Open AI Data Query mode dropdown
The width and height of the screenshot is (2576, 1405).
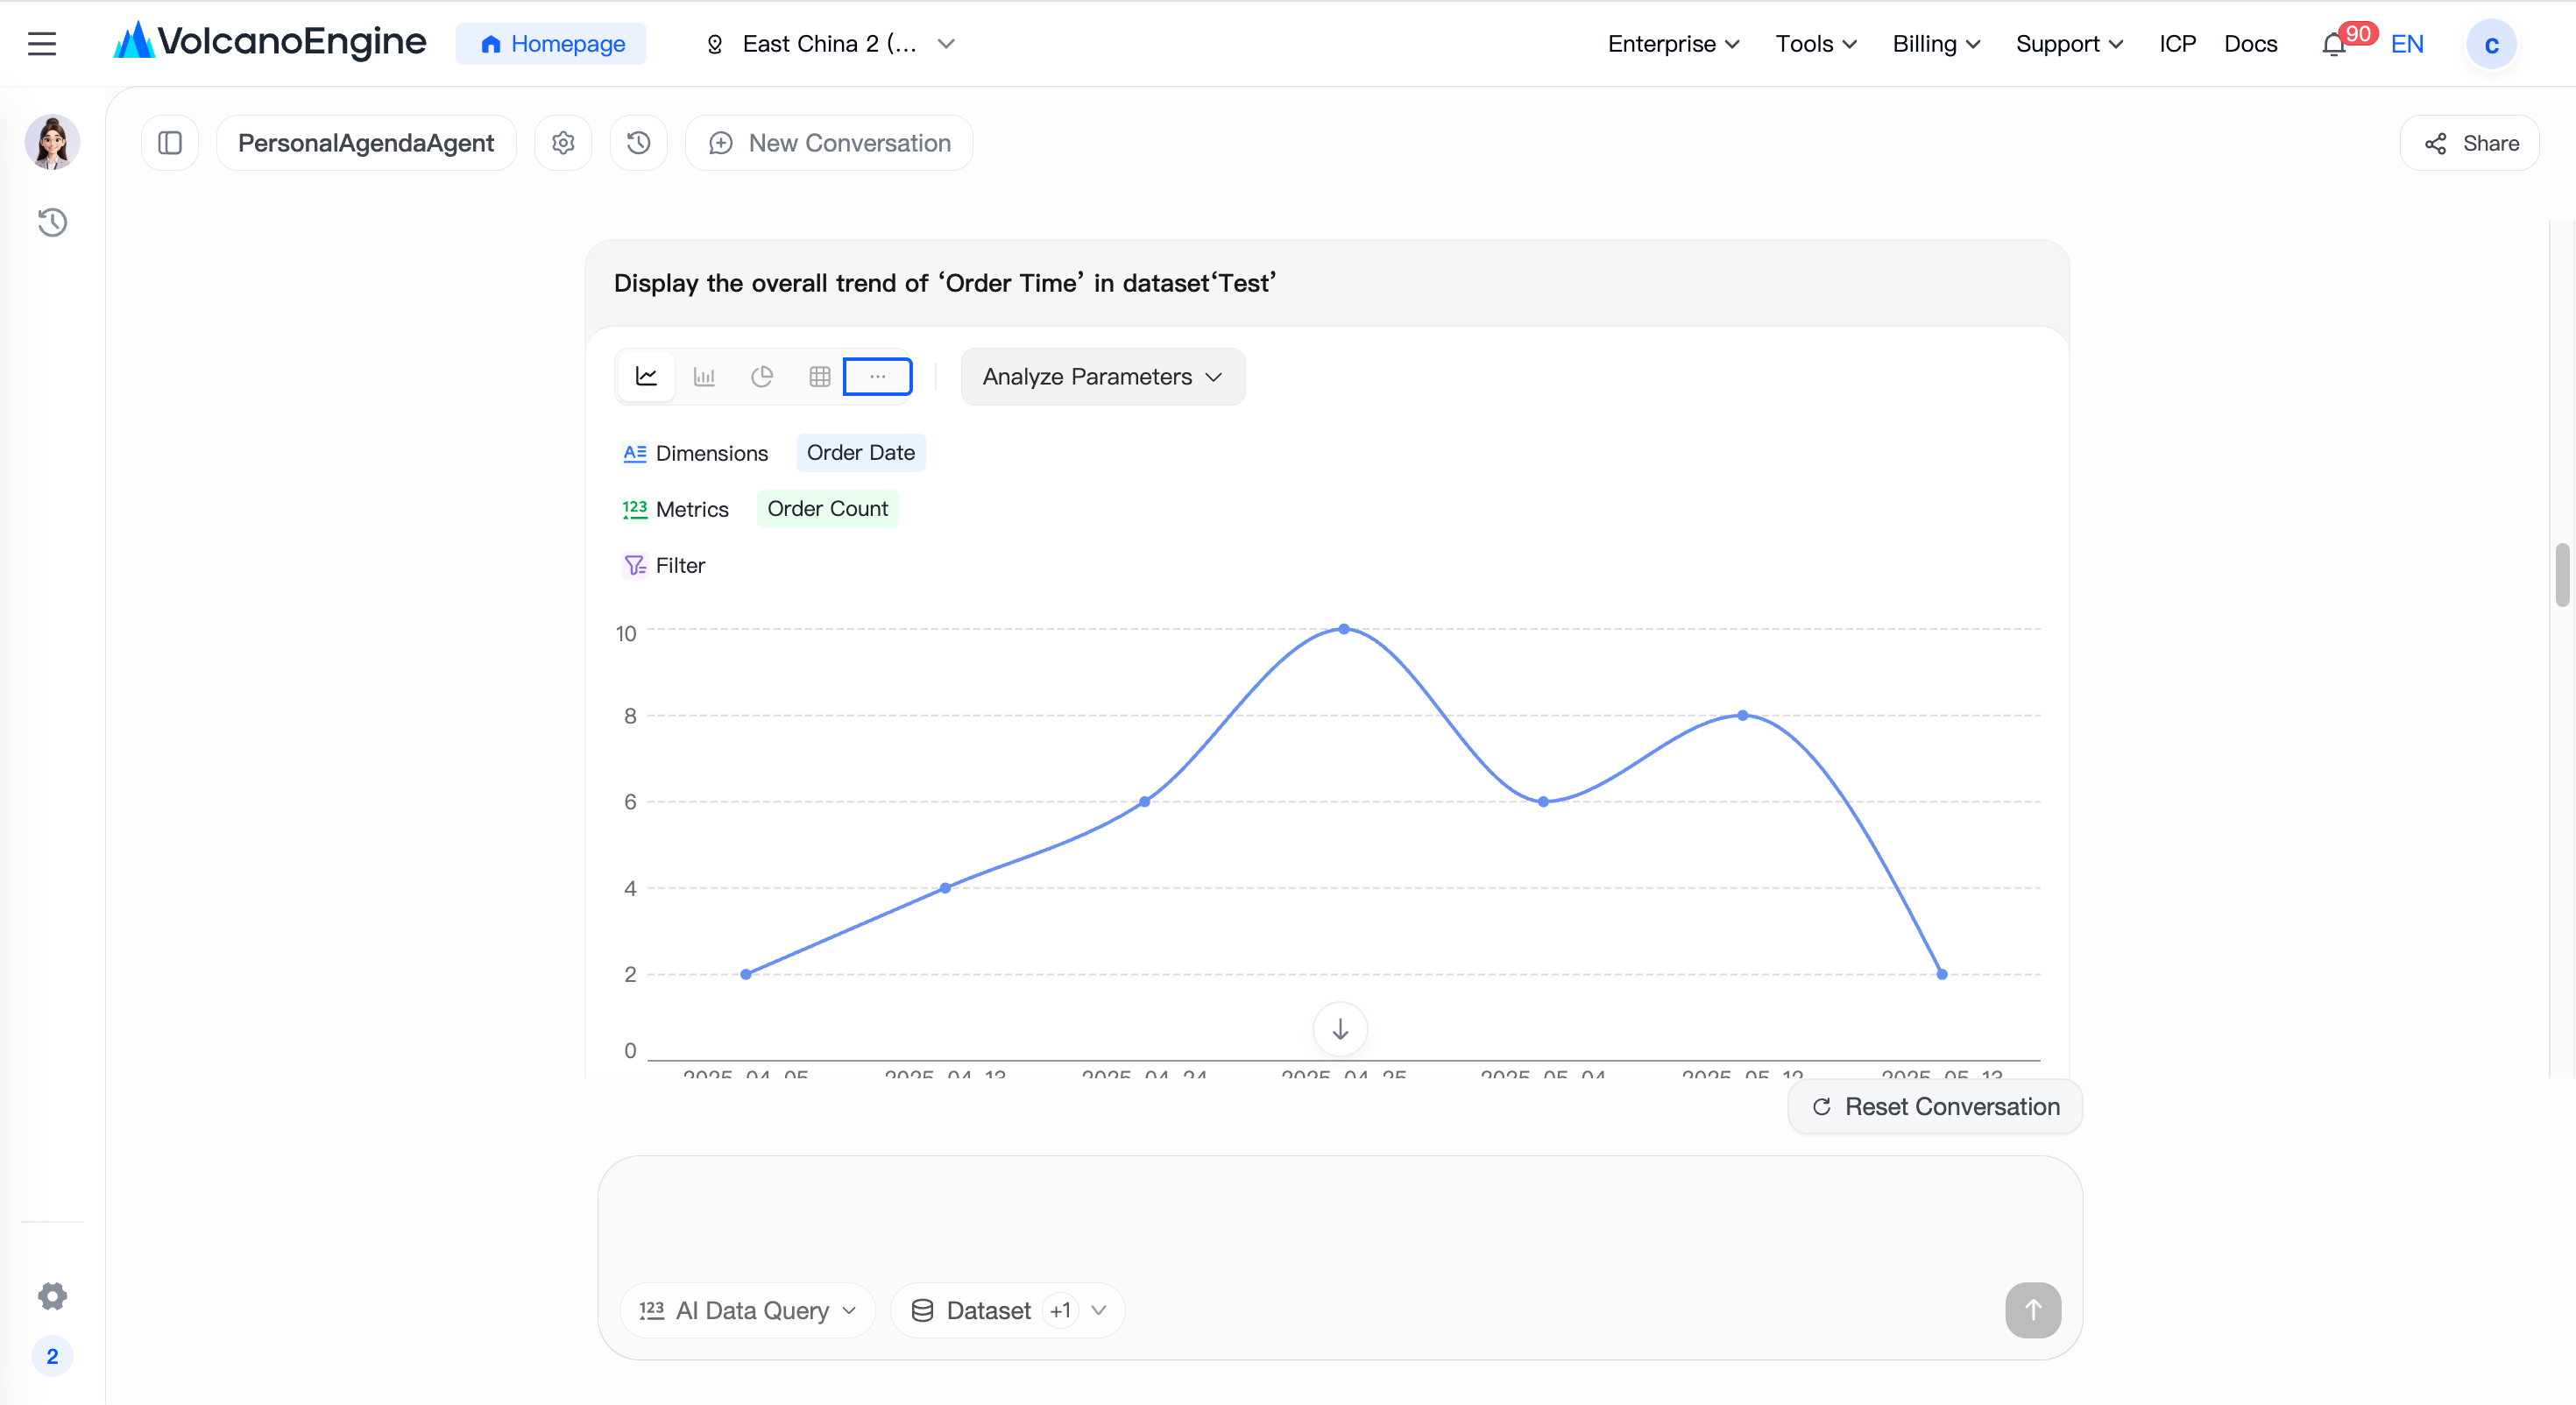click(748, 1310)
